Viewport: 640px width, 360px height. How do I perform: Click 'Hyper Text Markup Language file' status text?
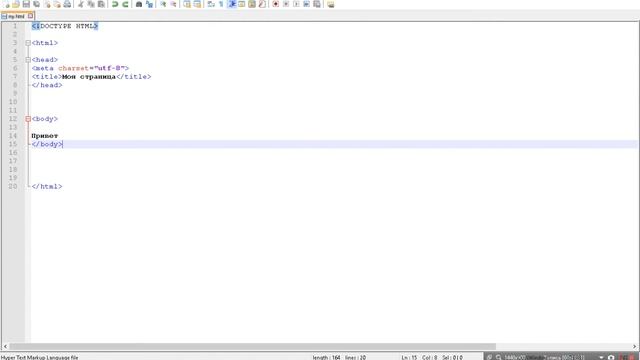click(40, 357)
